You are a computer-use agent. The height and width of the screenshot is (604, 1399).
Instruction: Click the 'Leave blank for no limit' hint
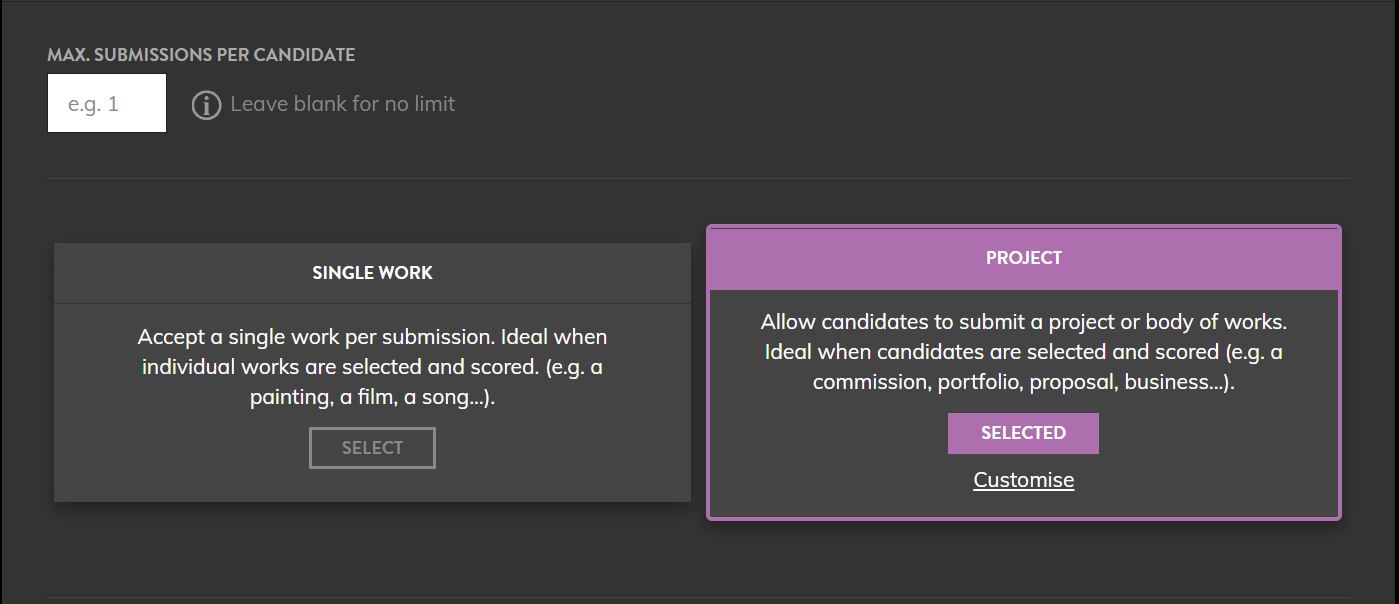pos(343,104)
